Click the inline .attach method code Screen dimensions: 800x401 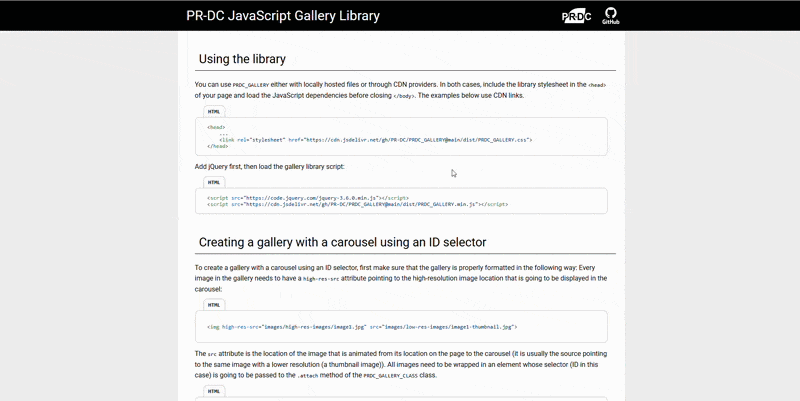[x=310, y=375]
